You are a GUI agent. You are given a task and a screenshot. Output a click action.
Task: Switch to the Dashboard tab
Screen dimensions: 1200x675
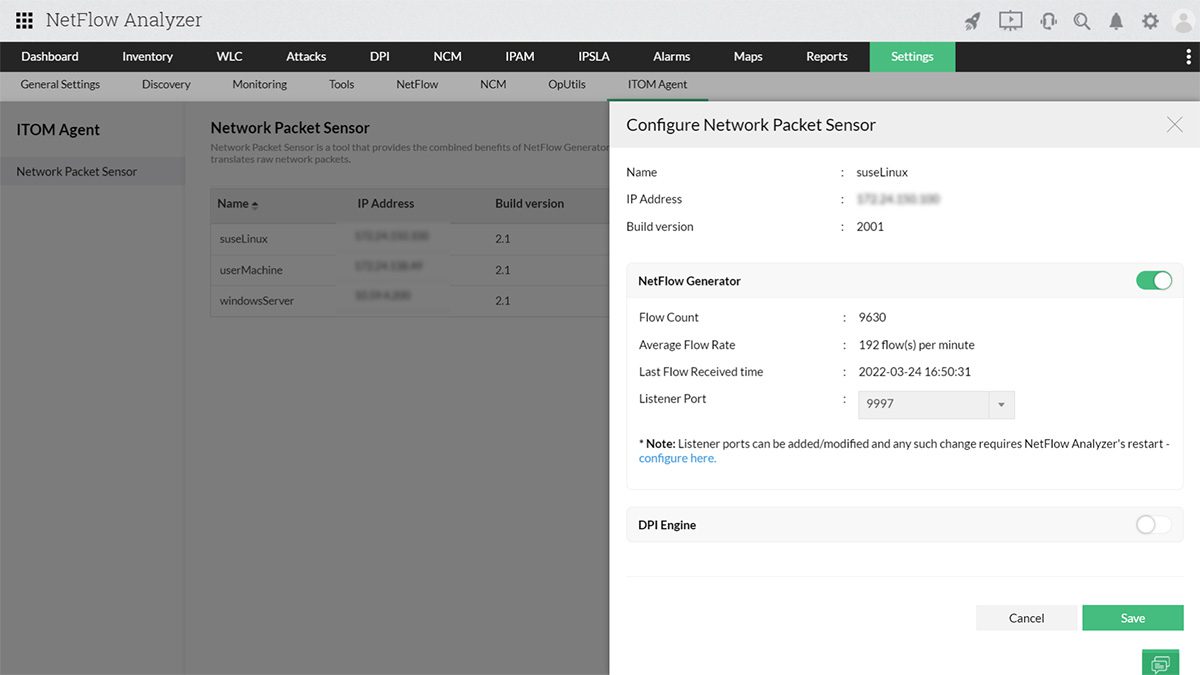click(50, 57)
